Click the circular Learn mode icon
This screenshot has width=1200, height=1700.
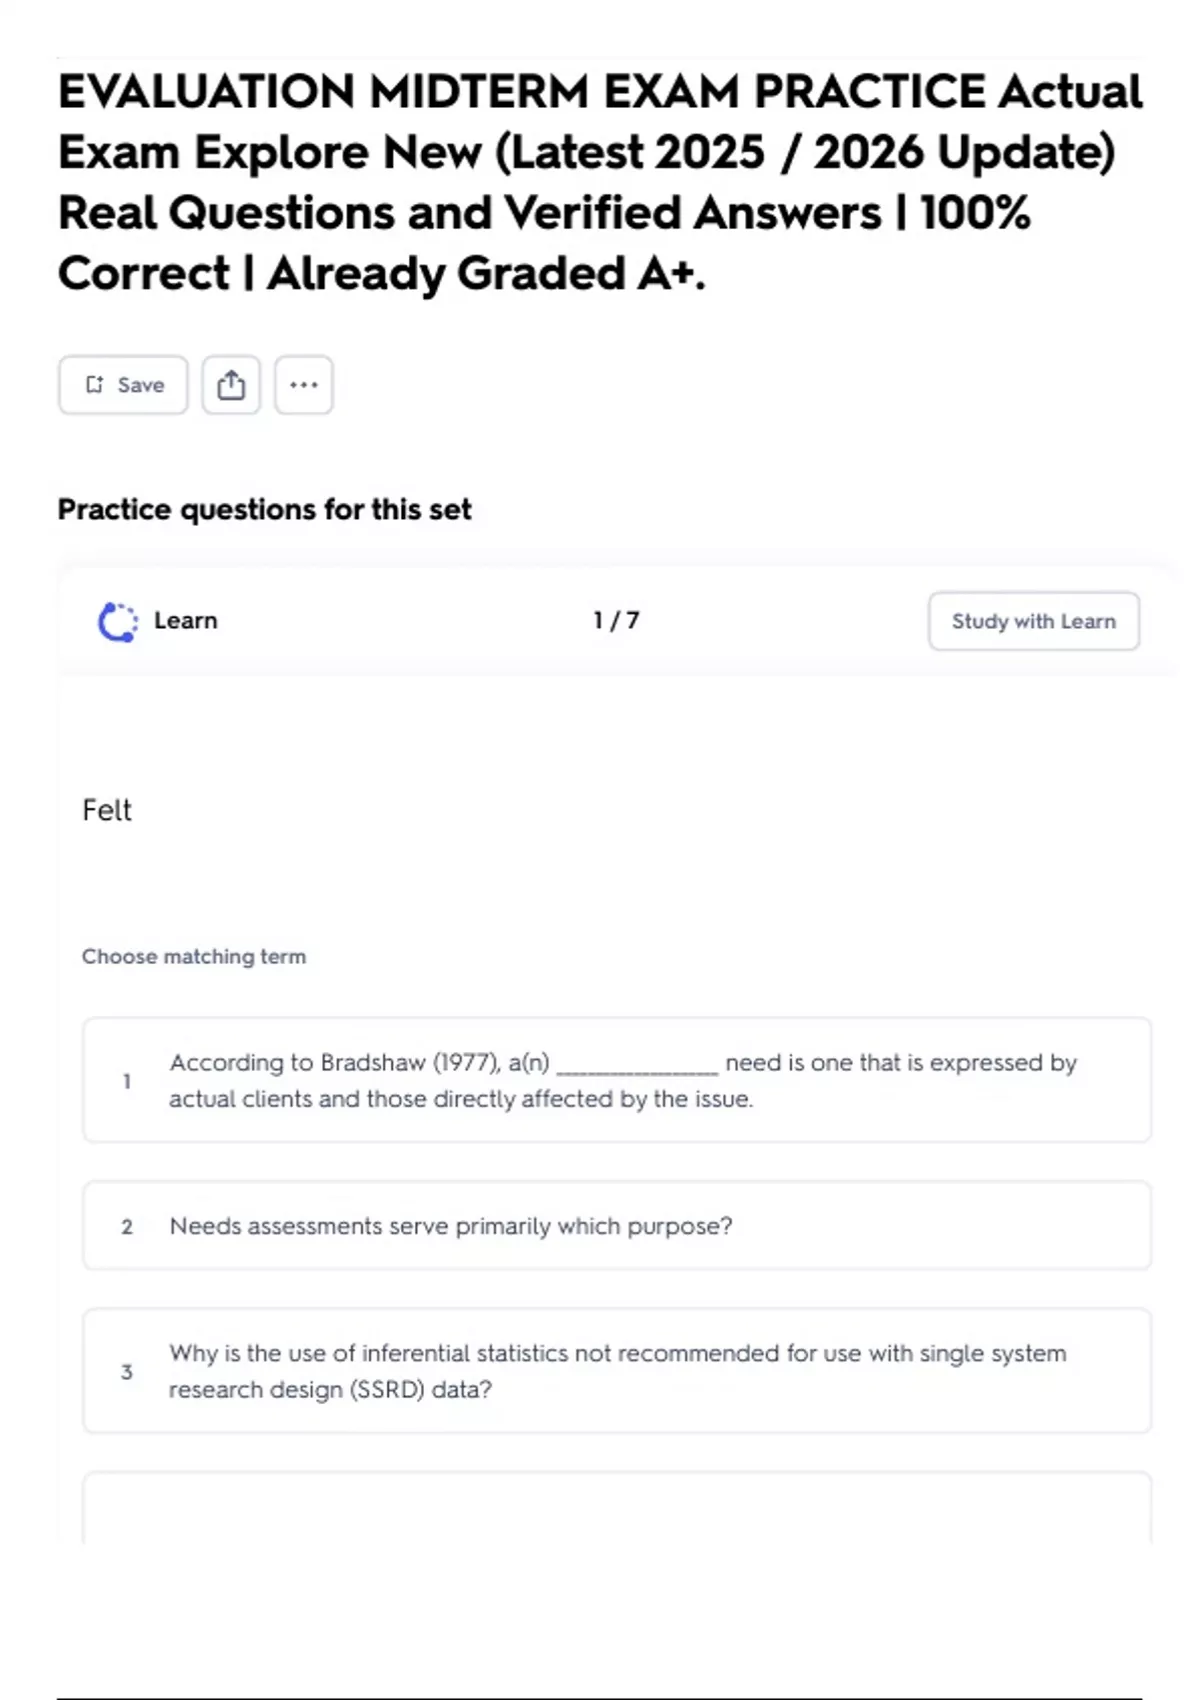117,621
